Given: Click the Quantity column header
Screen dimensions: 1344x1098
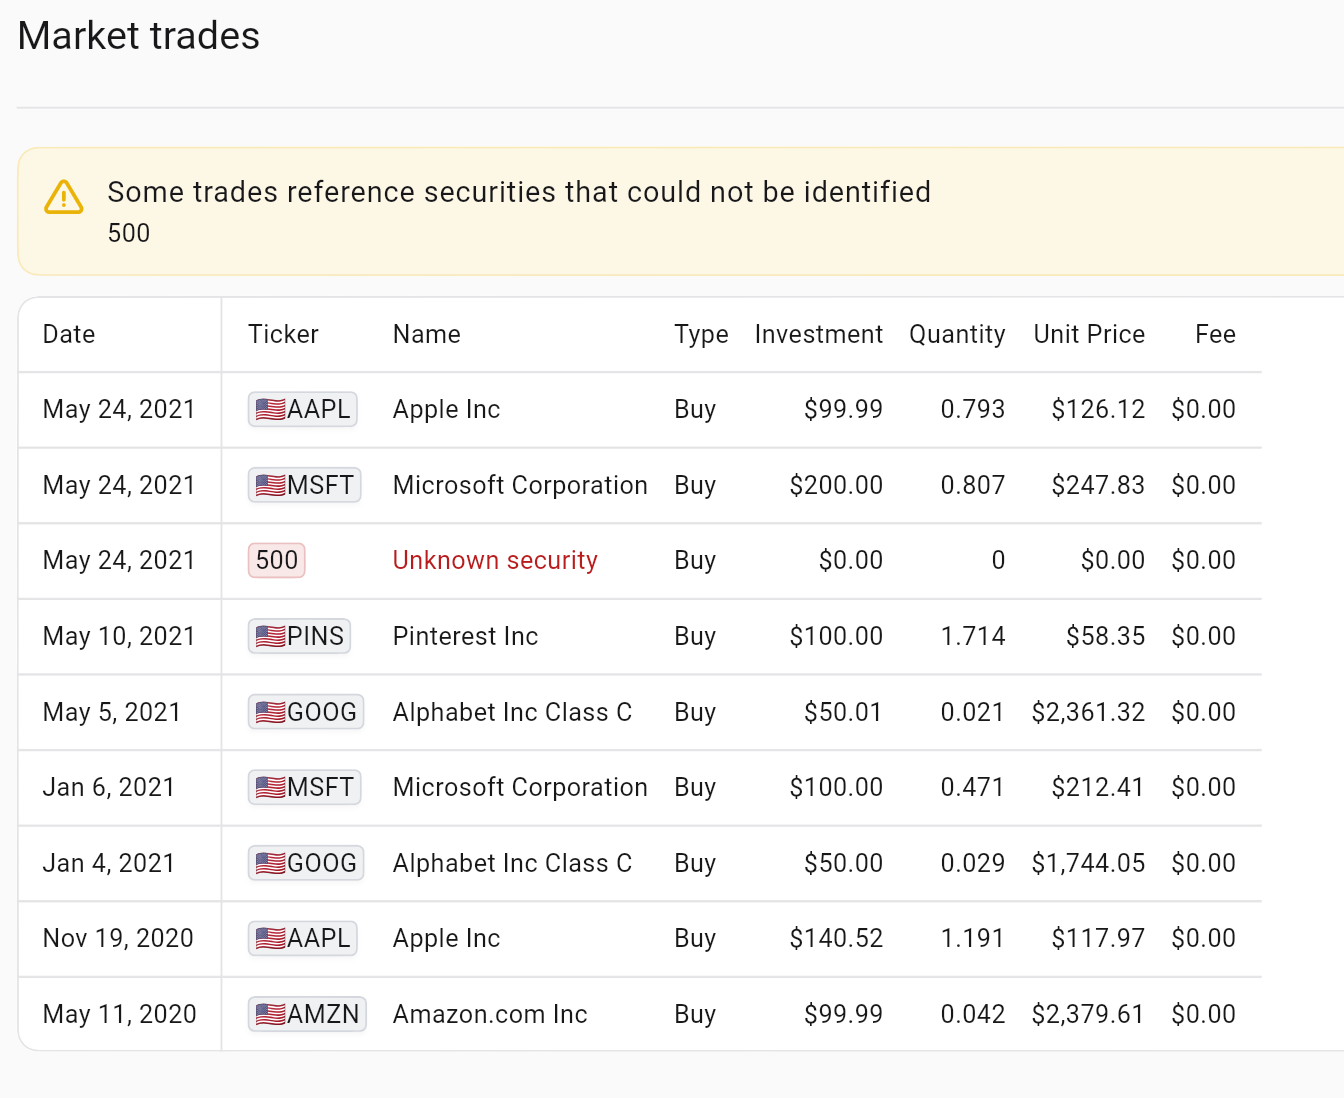Looking at the screenshot, I should click(957, 334).
